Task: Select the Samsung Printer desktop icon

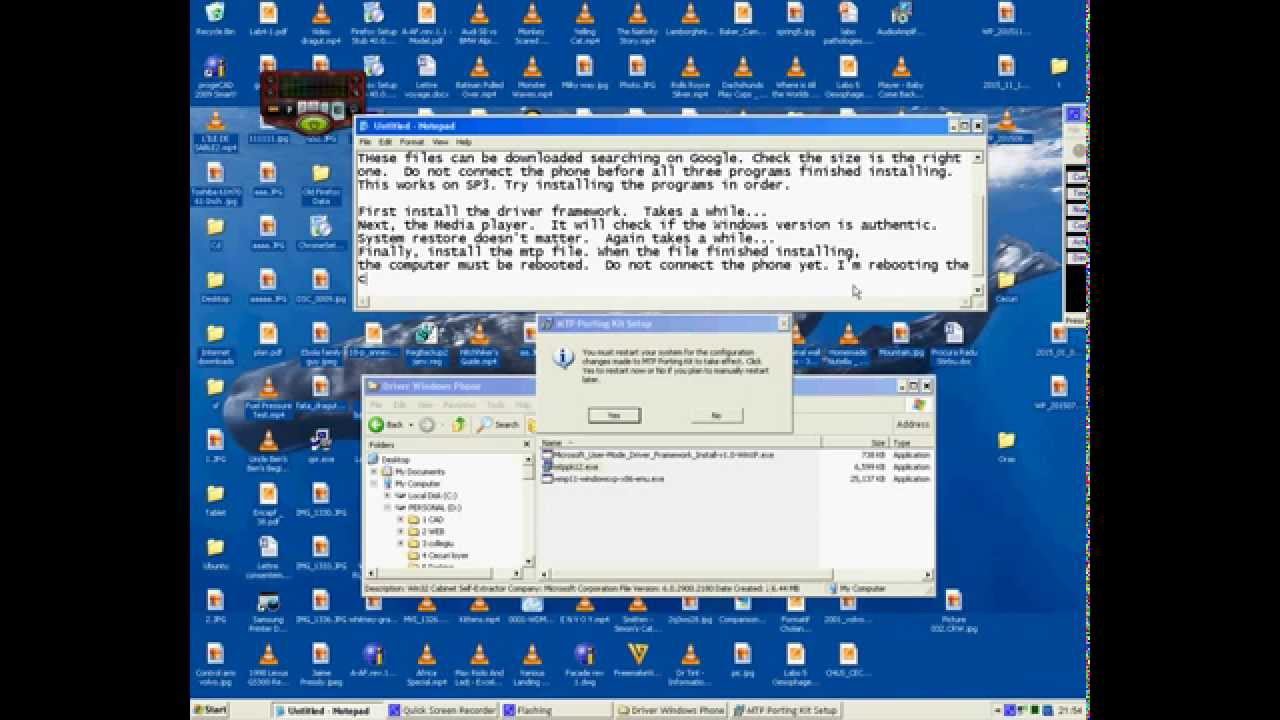Action: click(268, 611)
